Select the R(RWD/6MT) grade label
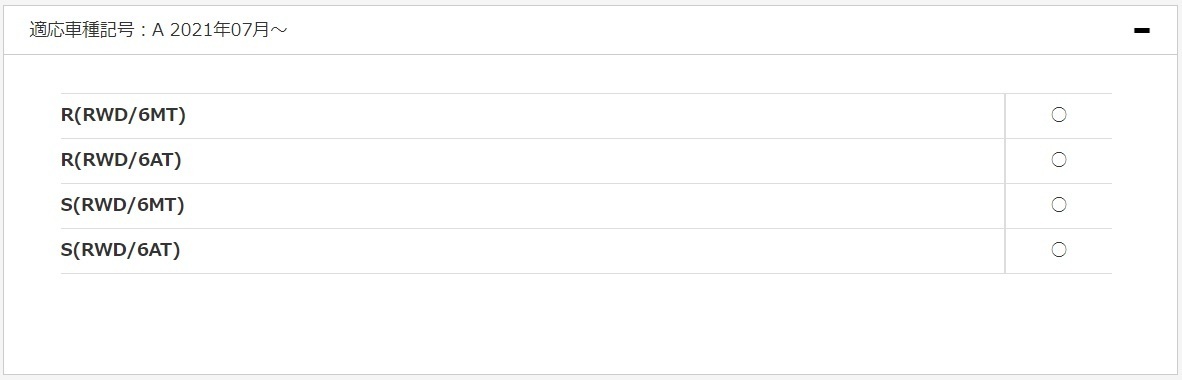The height and width of the screenshot is (383, 1182). 123,115
